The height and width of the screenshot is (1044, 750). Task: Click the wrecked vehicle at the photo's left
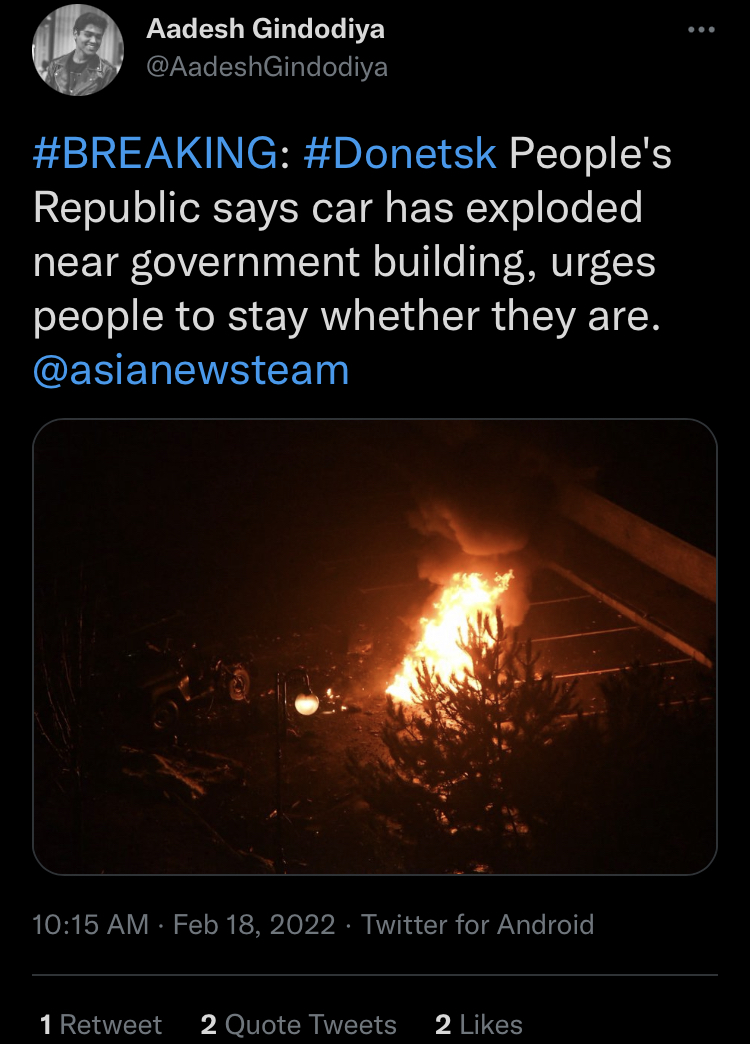tap(193, 686)
